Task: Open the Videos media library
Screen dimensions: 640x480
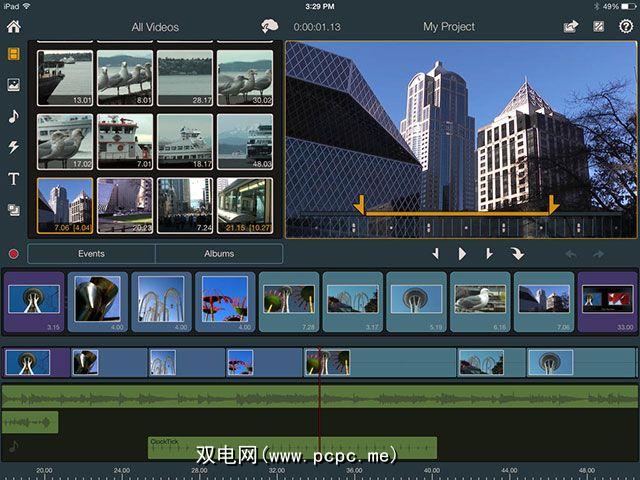Action: pyautogui.click(x=14, y=54)
